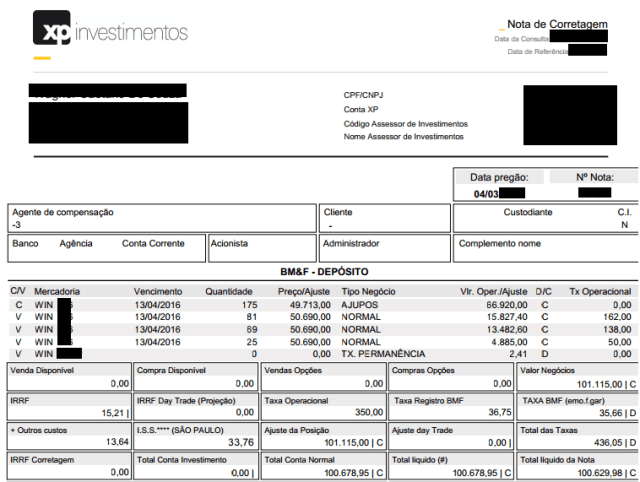Click quantity '81' in the table
Image resolution: width=640 pixels, height=482 pixels.
coord(252,317)
